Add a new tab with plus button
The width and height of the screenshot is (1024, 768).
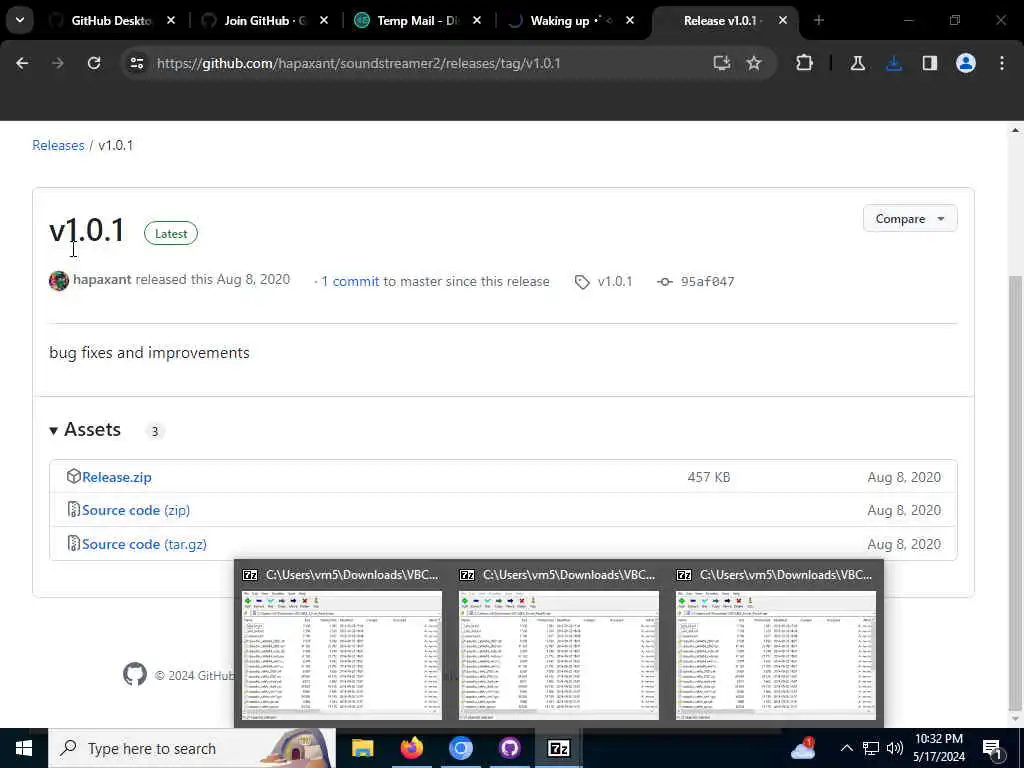pyautogui.click(x=819, y=20)
